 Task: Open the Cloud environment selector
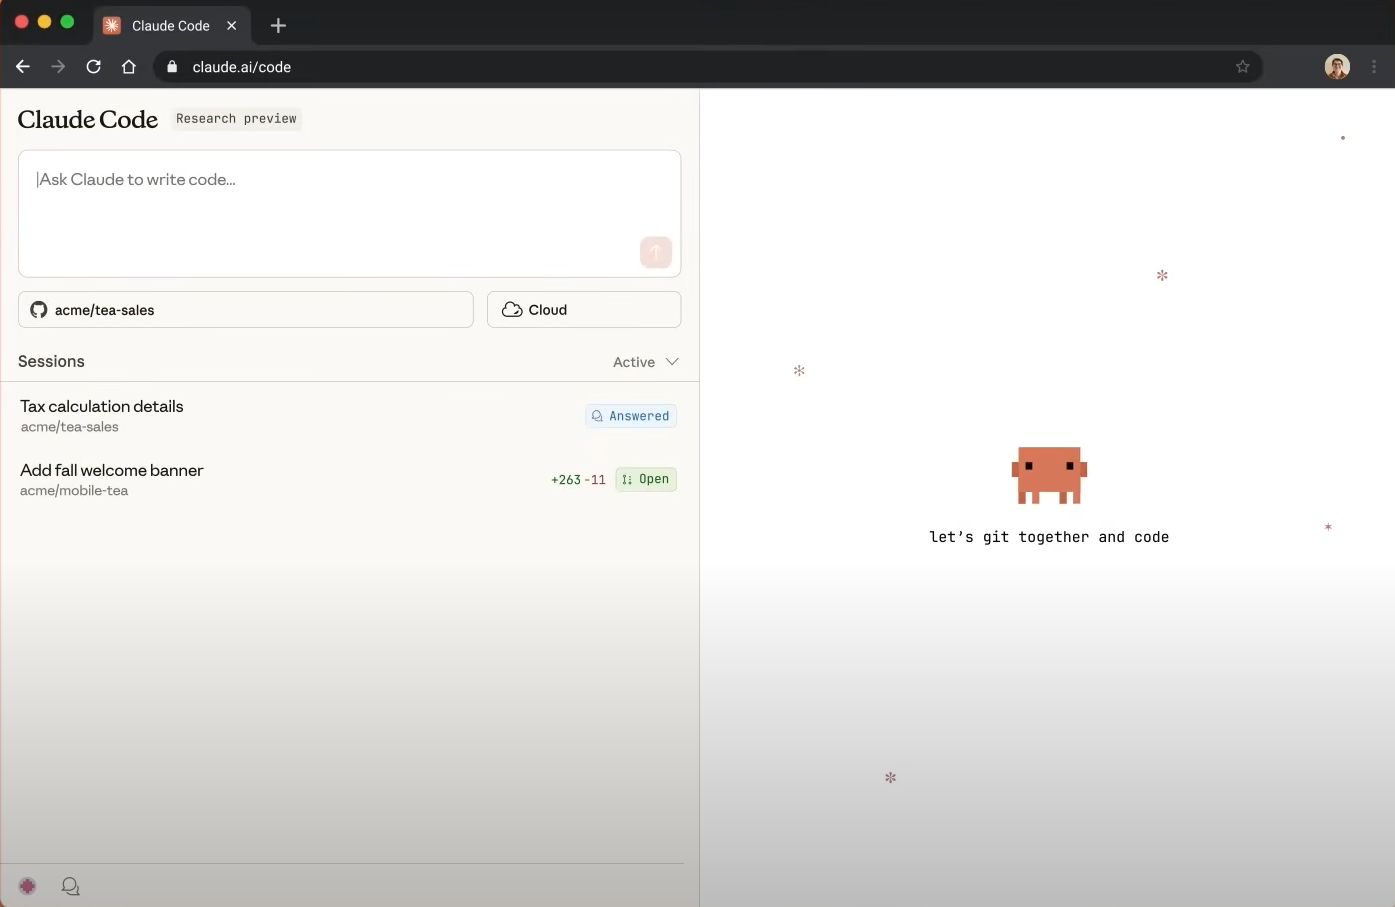(583, 310)
